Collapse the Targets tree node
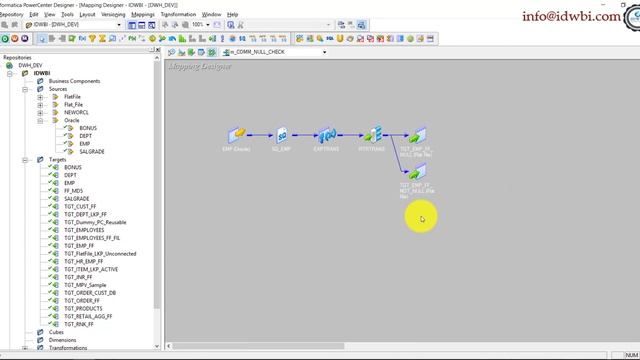This screenshot has width=640, height=360. (25, 160)
